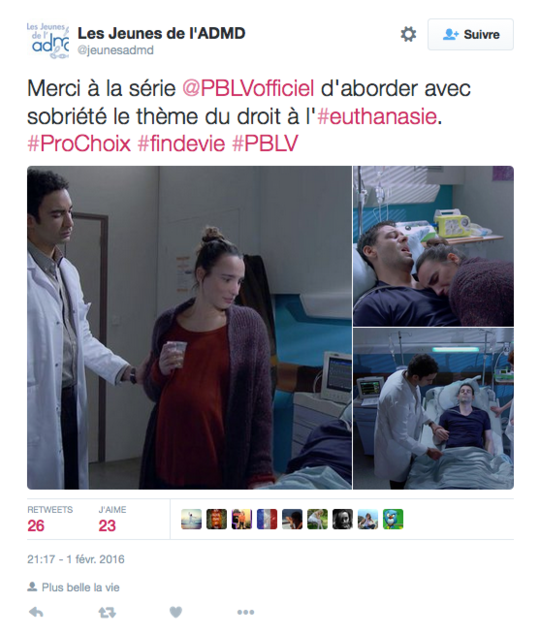540x635 pixels.
Task: Open the bottom-right photo of the hospital bed
Action: [x=433, y=409]
